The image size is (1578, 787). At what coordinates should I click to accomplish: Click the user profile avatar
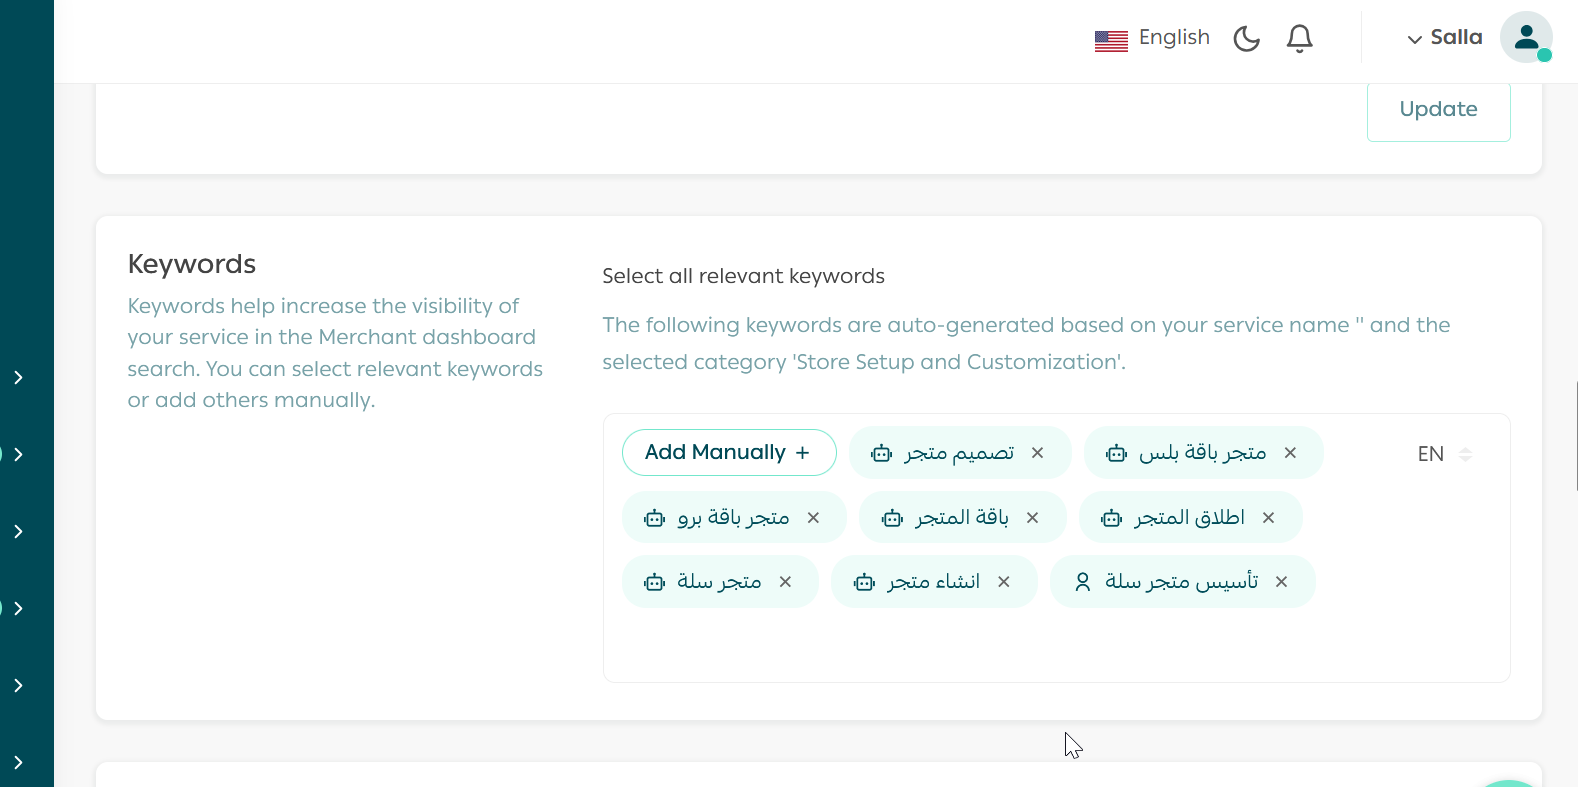1525,38
